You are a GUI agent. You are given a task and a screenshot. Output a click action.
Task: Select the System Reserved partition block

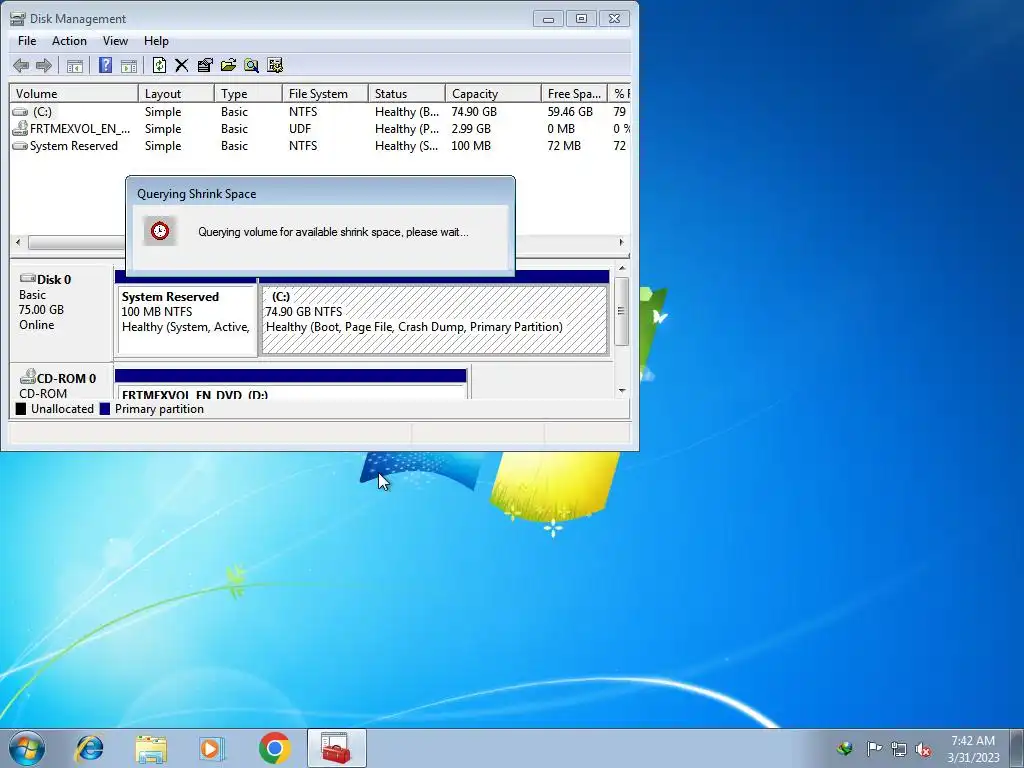pyautogui.click(x=187, y=320)
